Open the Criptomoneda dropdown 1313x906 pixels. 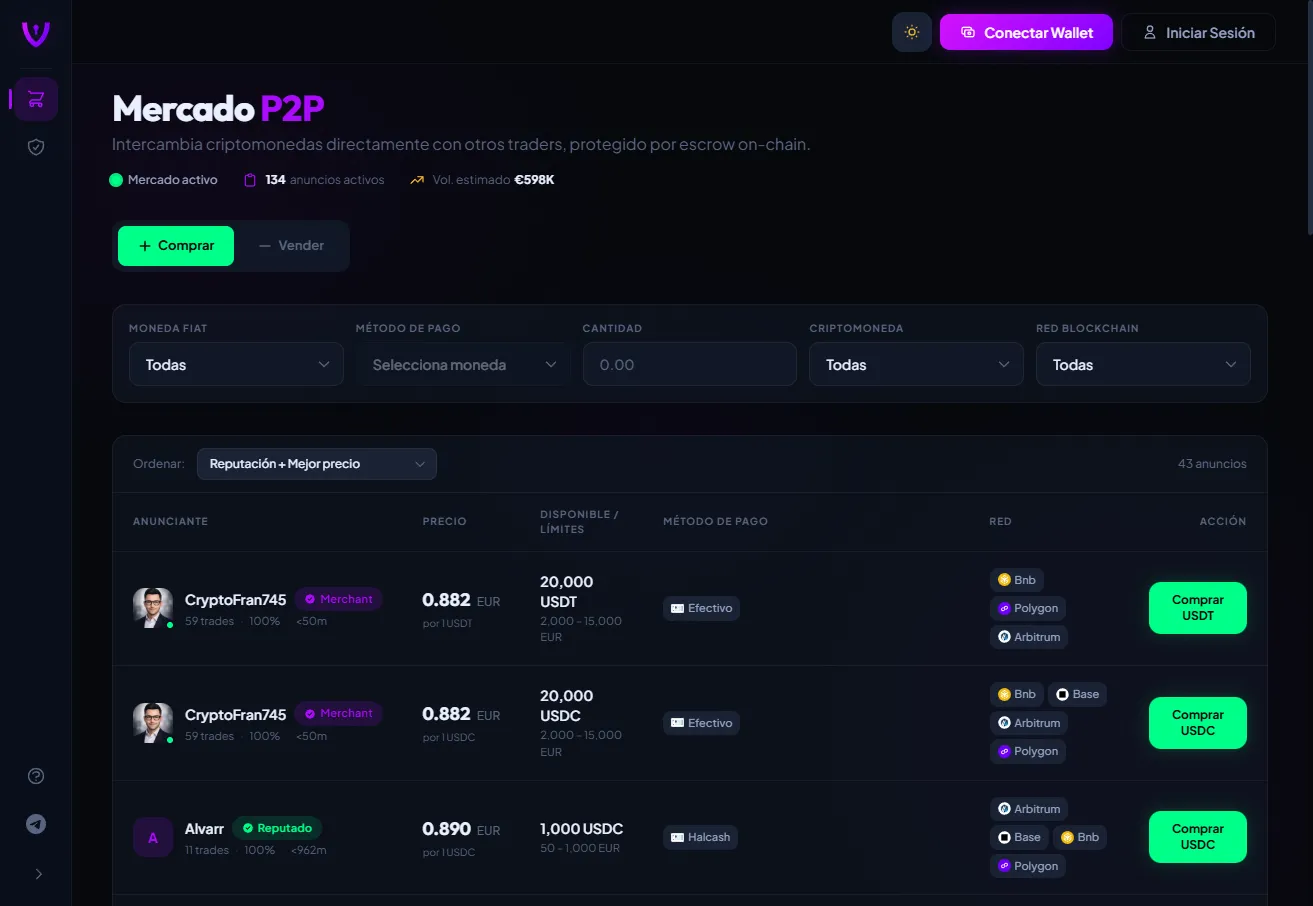(x=916, y=365)
